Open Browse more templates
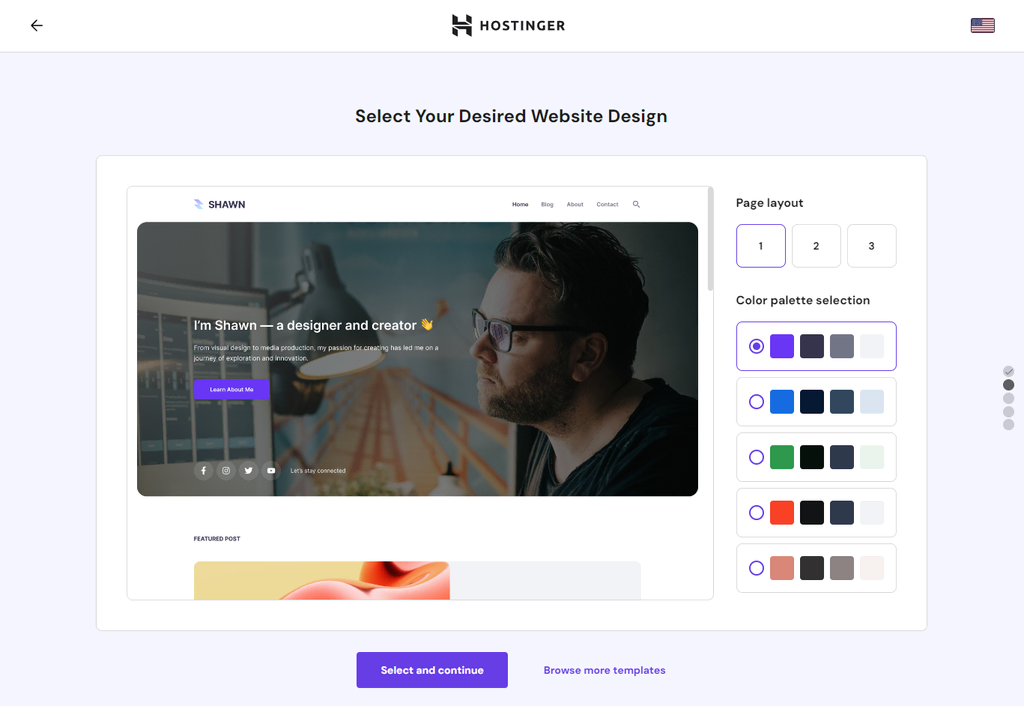Viewport: 1024px width, 706px height. tap(604, 670)
